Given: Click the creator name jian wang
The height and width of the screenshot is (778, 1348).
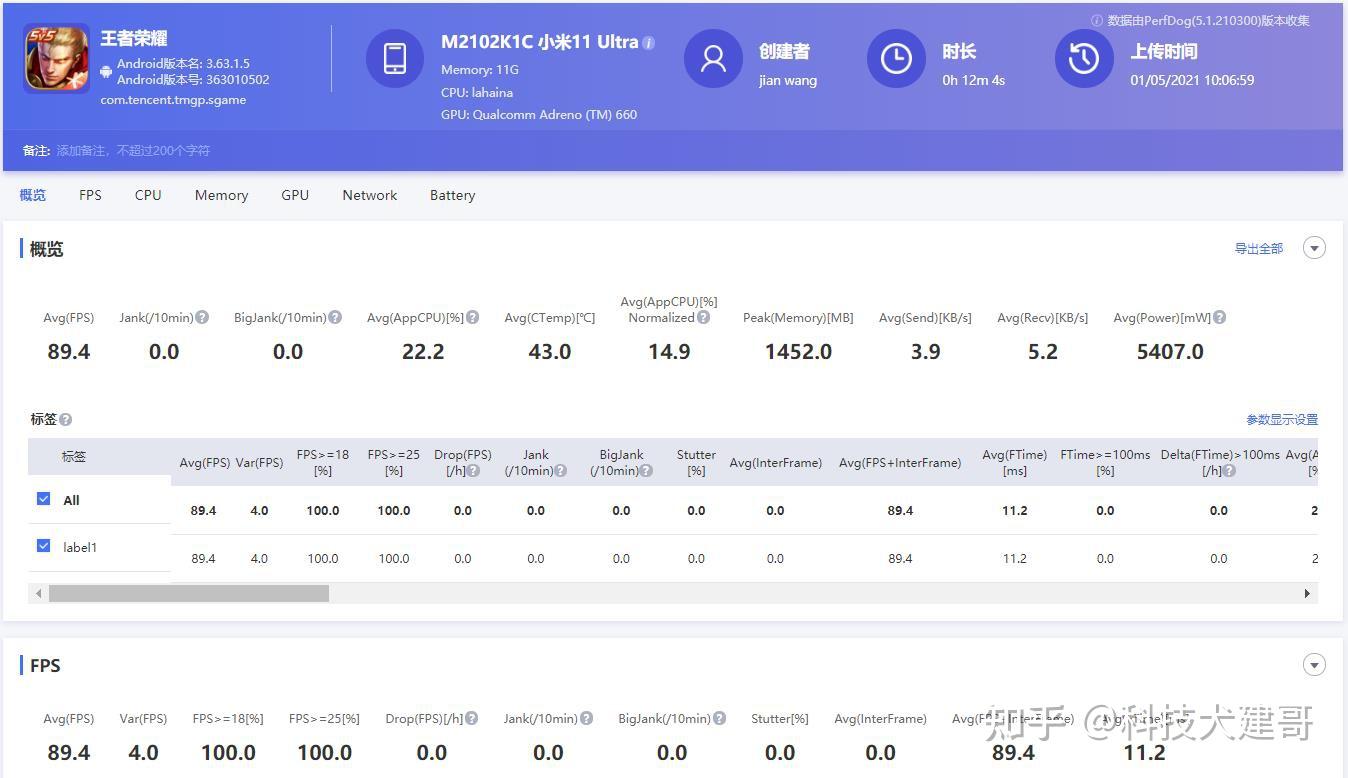Looking at the screenshot, I should tap(788, 80).
